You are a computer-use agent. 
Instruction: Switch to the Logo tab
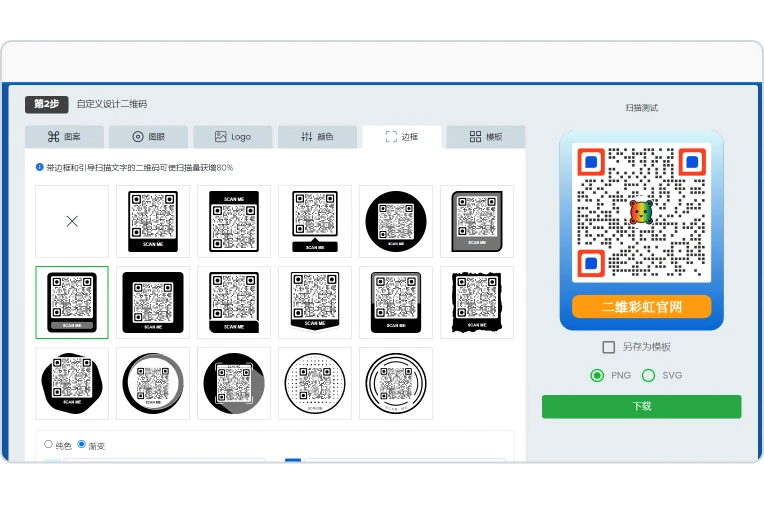pos(233,136)
